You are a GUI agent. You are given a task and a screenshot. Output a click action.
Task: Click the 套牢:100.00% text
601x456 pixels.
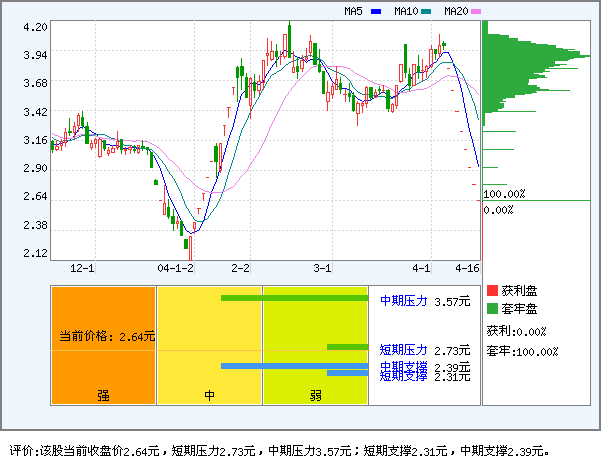522,351
